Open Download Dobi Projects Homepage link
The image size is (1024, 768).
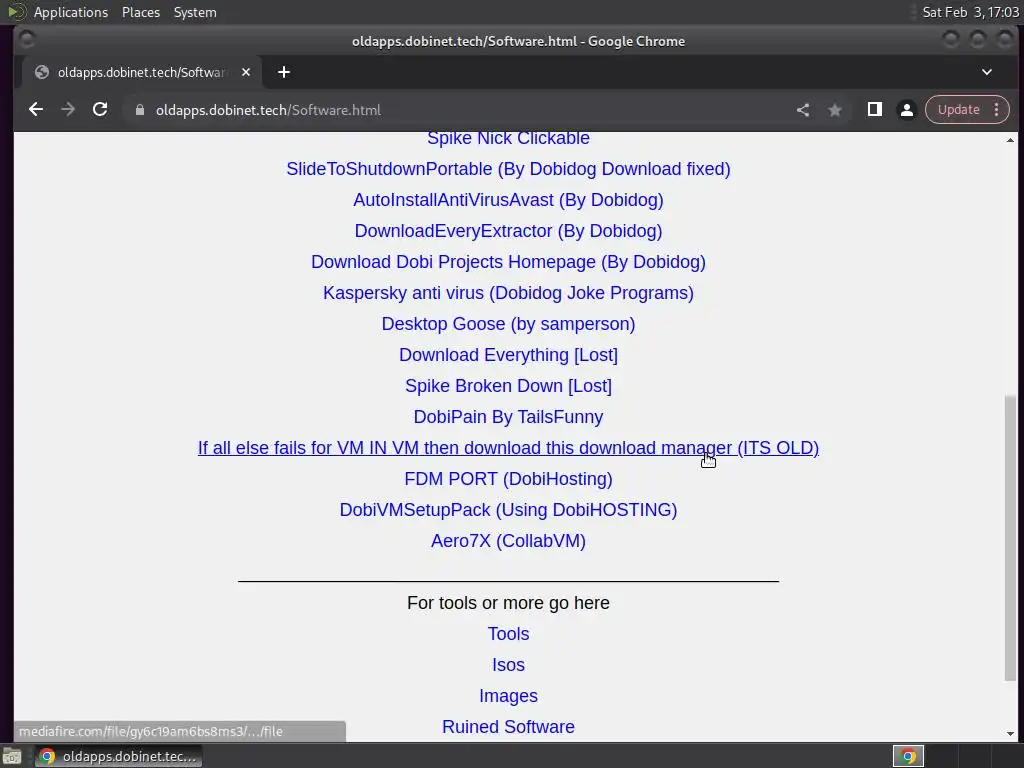pyautogui.click(x=508, y=262)
